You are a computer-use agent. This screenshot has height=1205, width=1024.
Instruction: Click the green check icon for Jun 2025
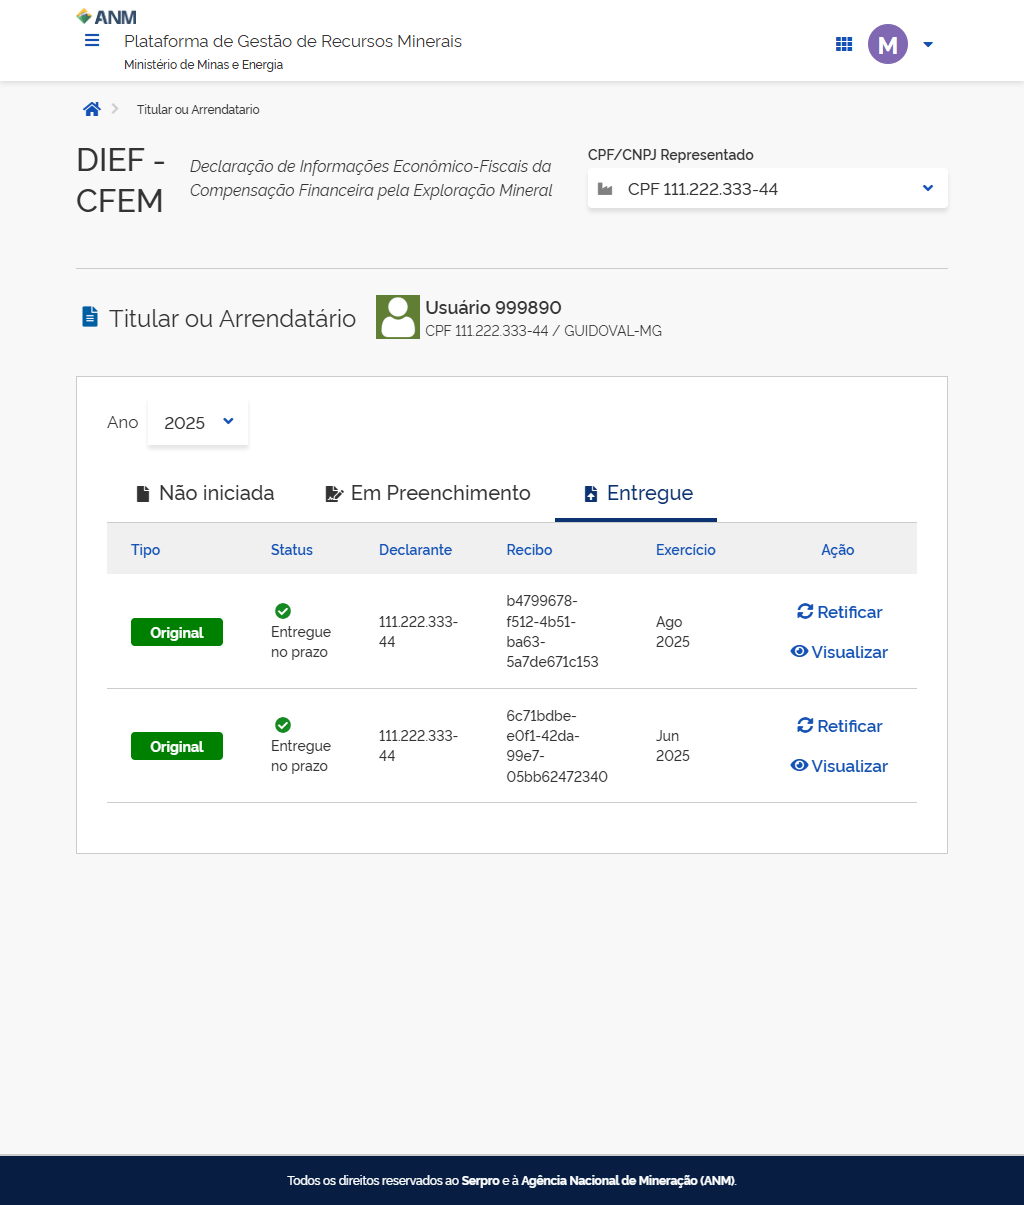[x=283, y=725]
